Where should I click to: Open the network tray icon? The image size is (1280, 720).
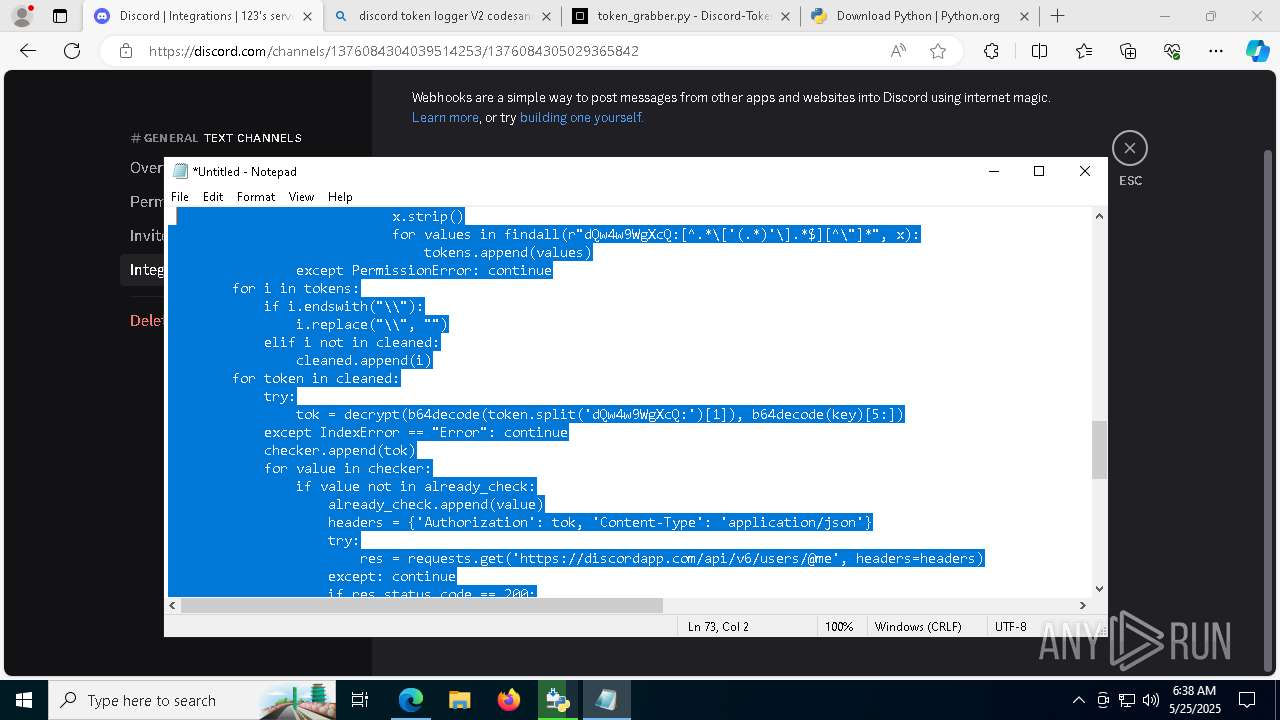tap(1127, 700)
